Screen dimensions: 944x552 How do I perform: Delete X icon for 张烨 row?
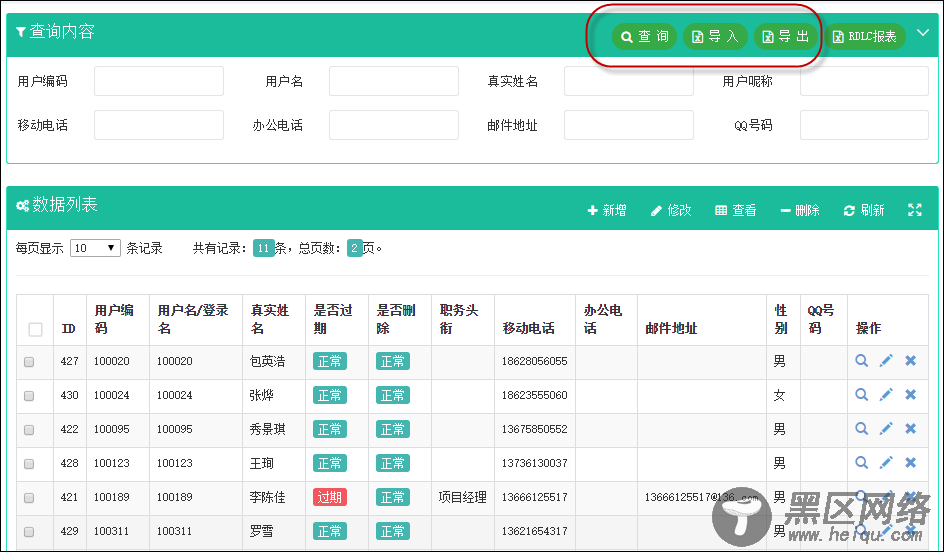click(910, 394)
